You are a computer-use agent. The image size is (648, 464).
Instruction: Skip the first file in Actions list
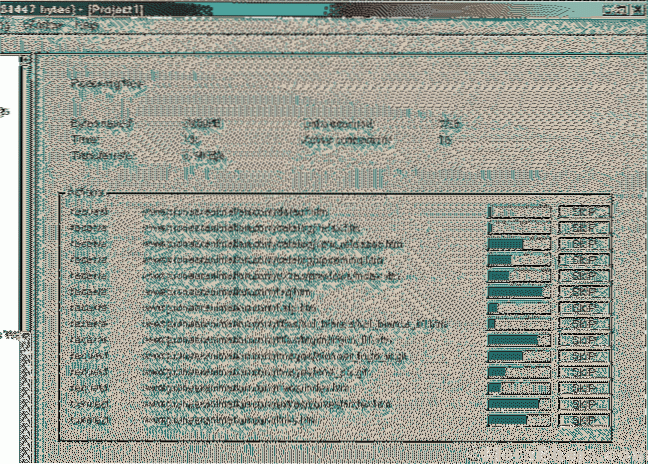coord(583,211)
